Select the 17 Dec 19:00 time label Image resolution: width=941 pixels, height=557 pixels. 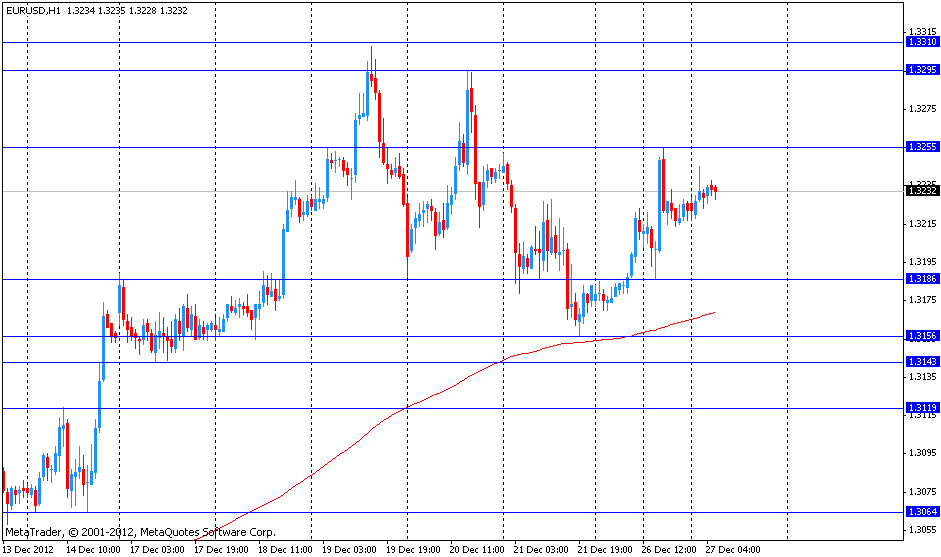(x=221, y=549)
